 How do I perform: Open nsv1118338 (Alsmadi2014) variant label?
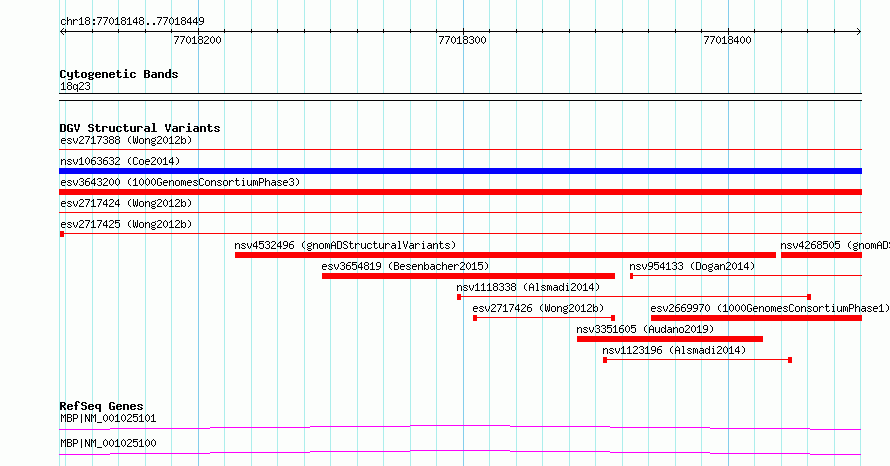click(x=528, y=287)
